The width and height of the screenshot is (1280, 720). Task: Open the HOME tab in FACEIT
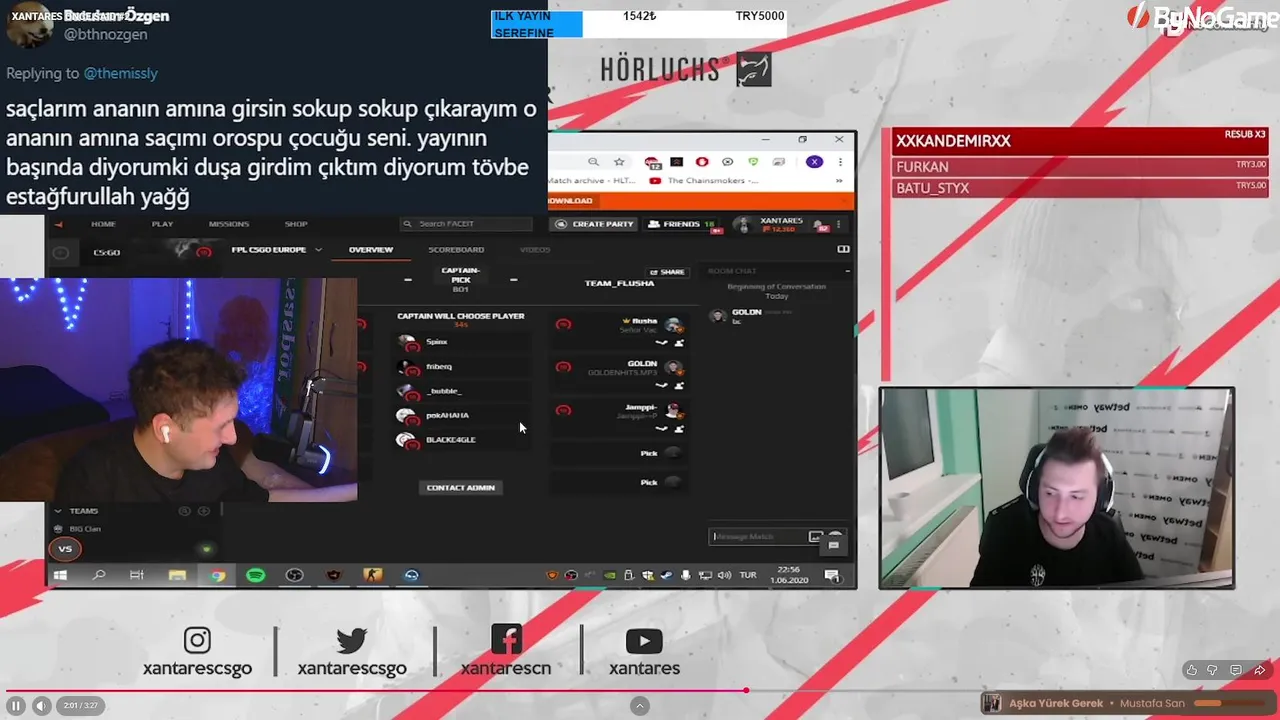click(103, 224)
